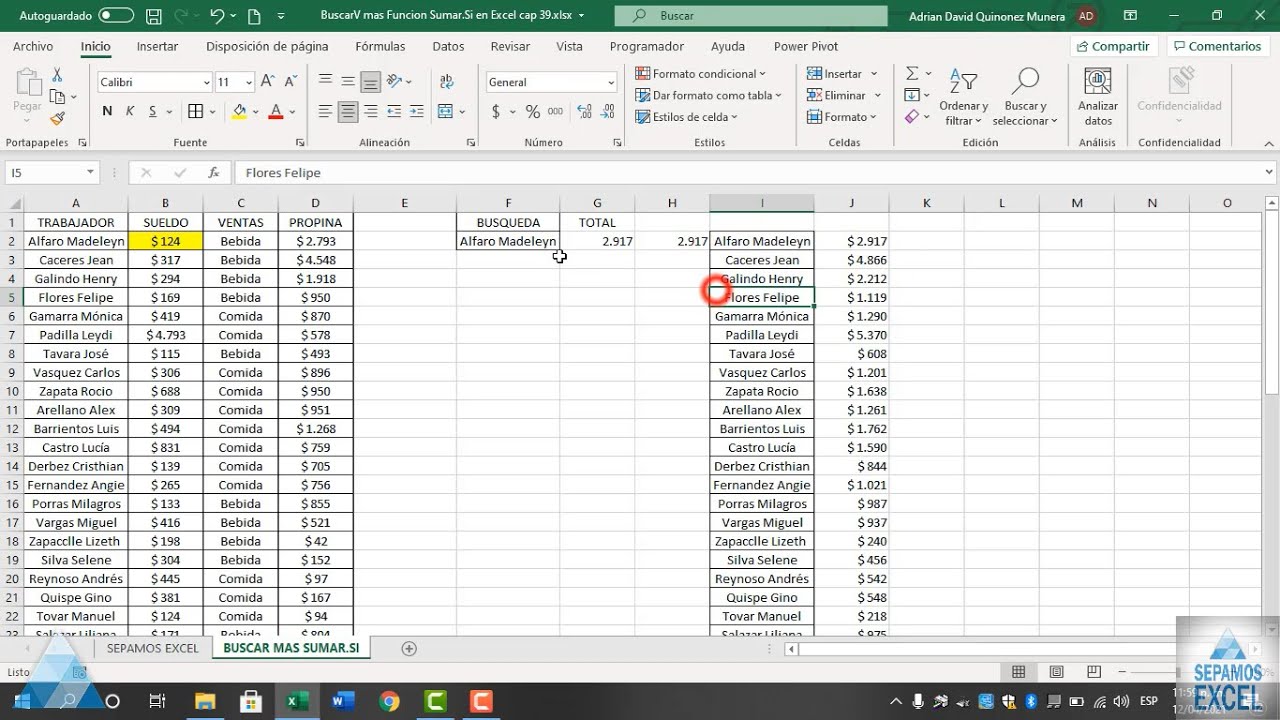The height and width of the screenshot is (720, 1280).
Task: Open Chrome from Windows taskbar
Action: 389,701
